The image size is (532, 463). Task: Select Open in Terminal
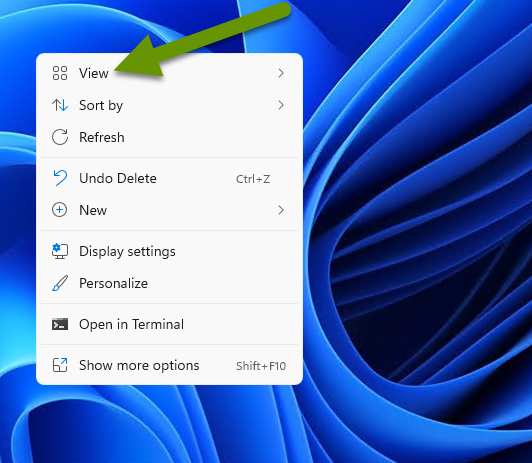[x=169, y=324]
